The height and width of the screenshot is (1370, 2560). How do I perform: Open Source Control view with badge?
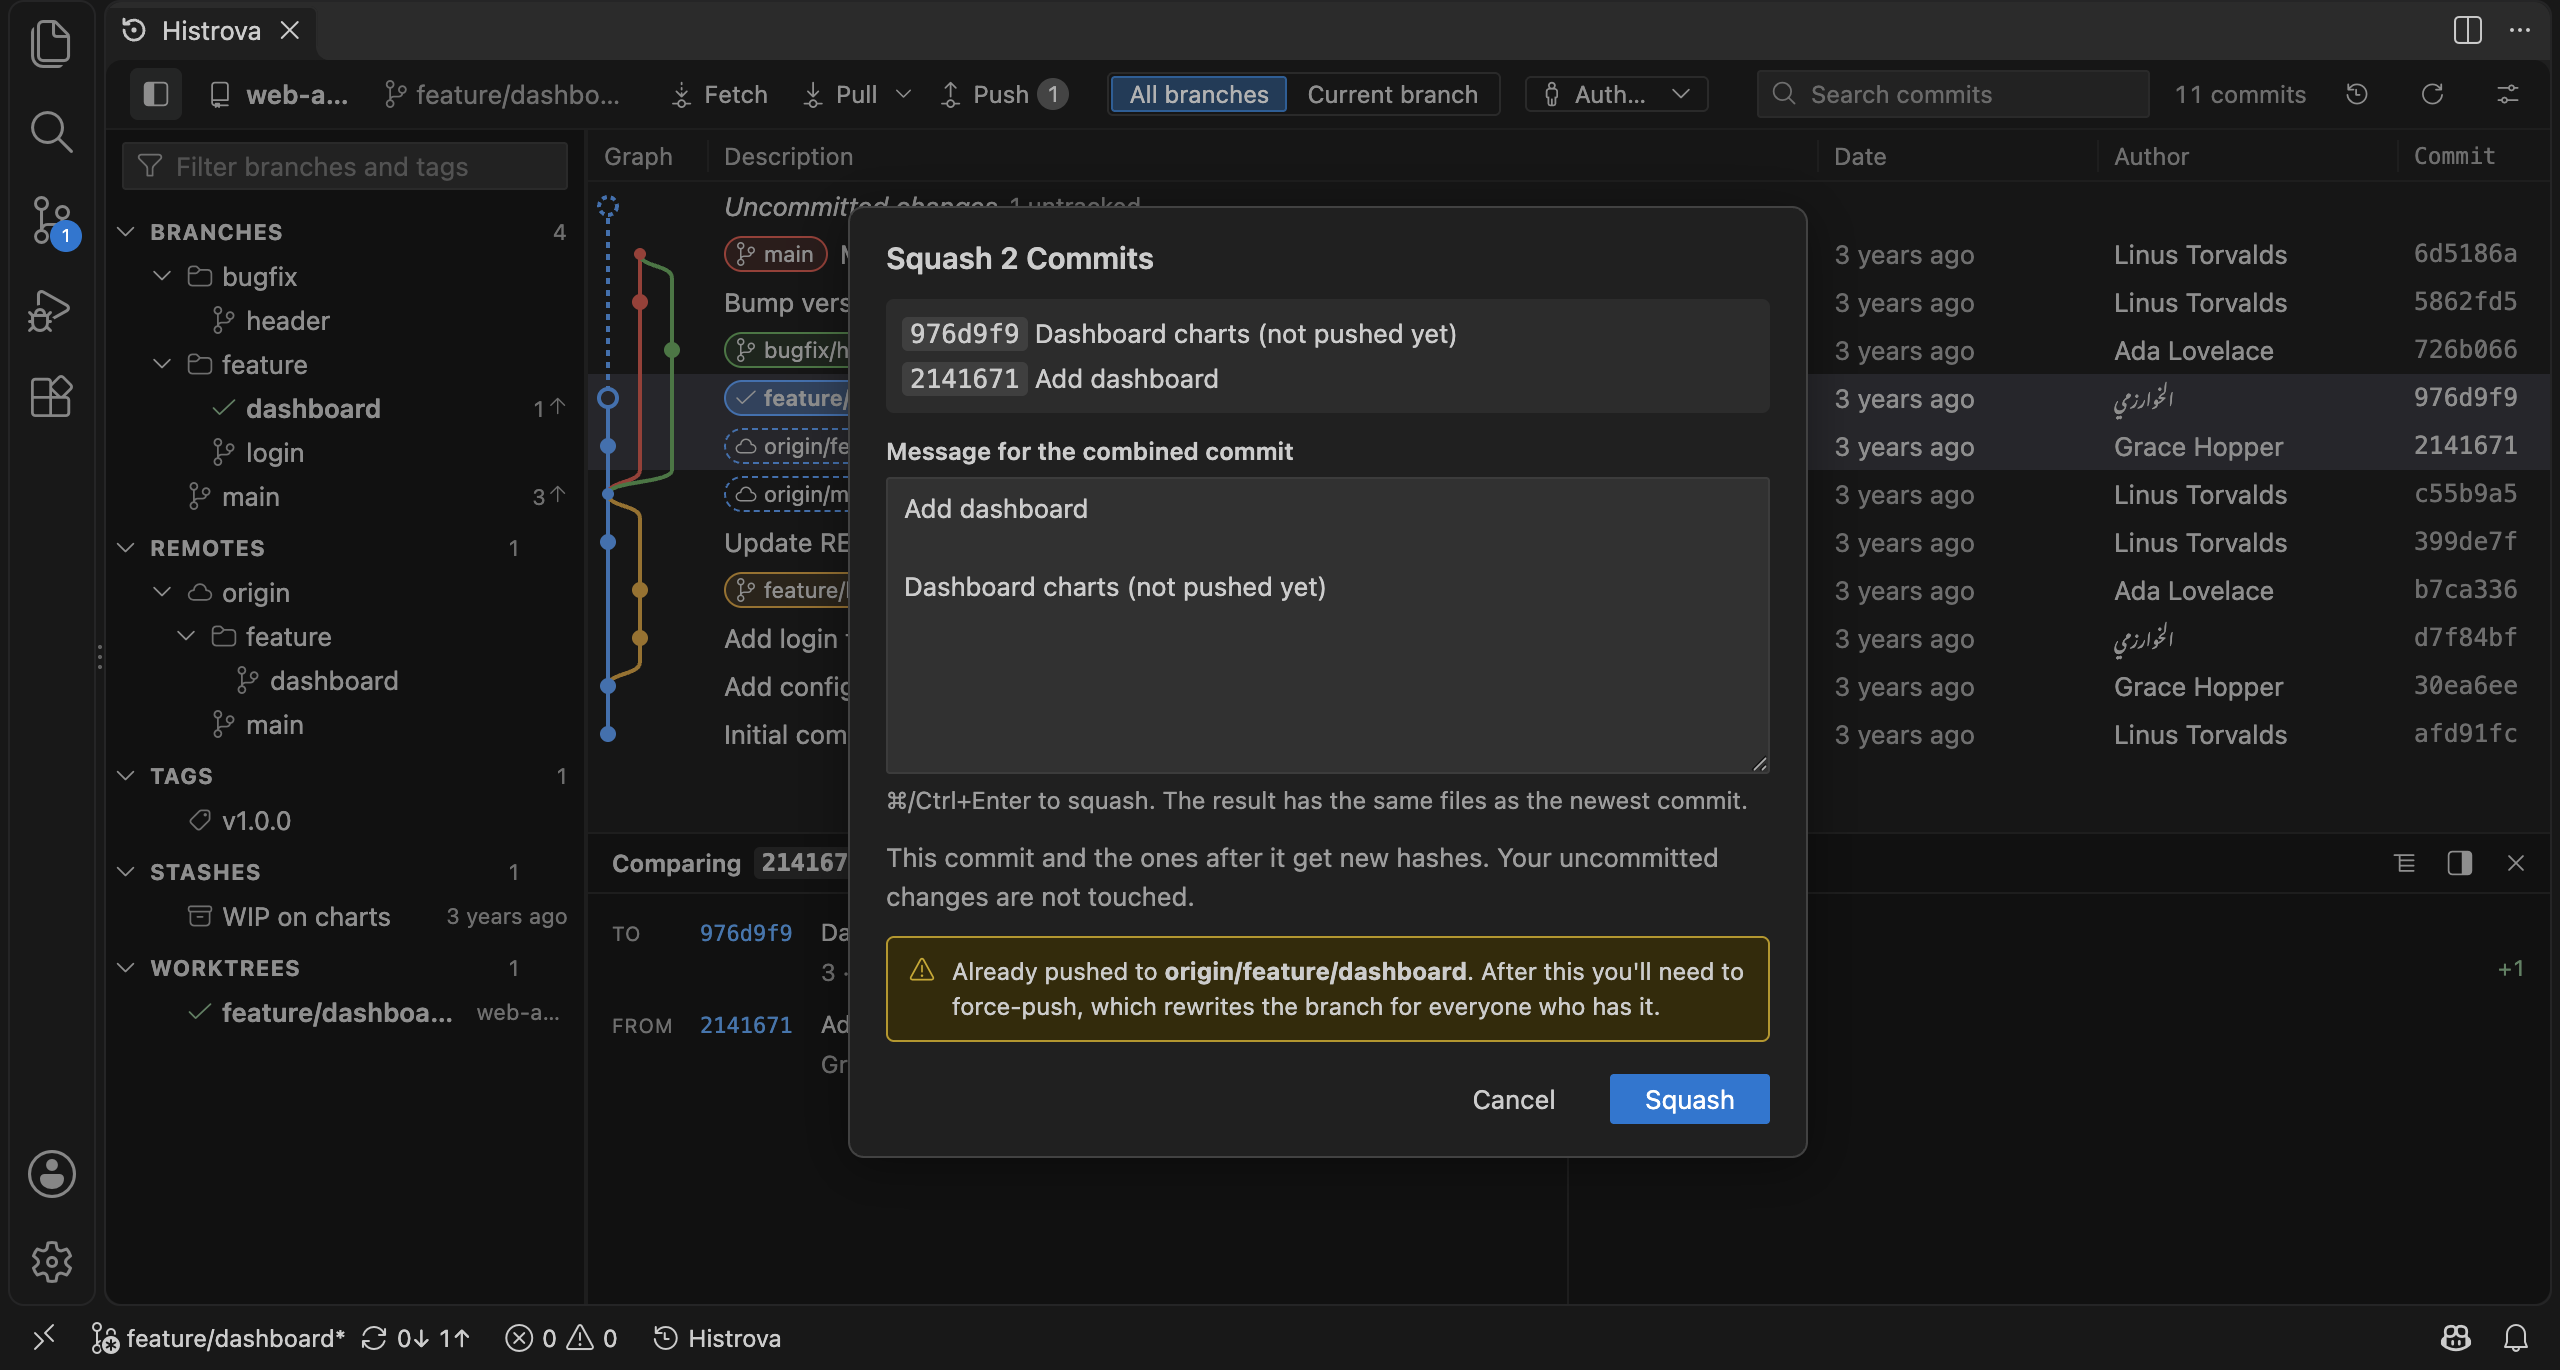[51, 220]
